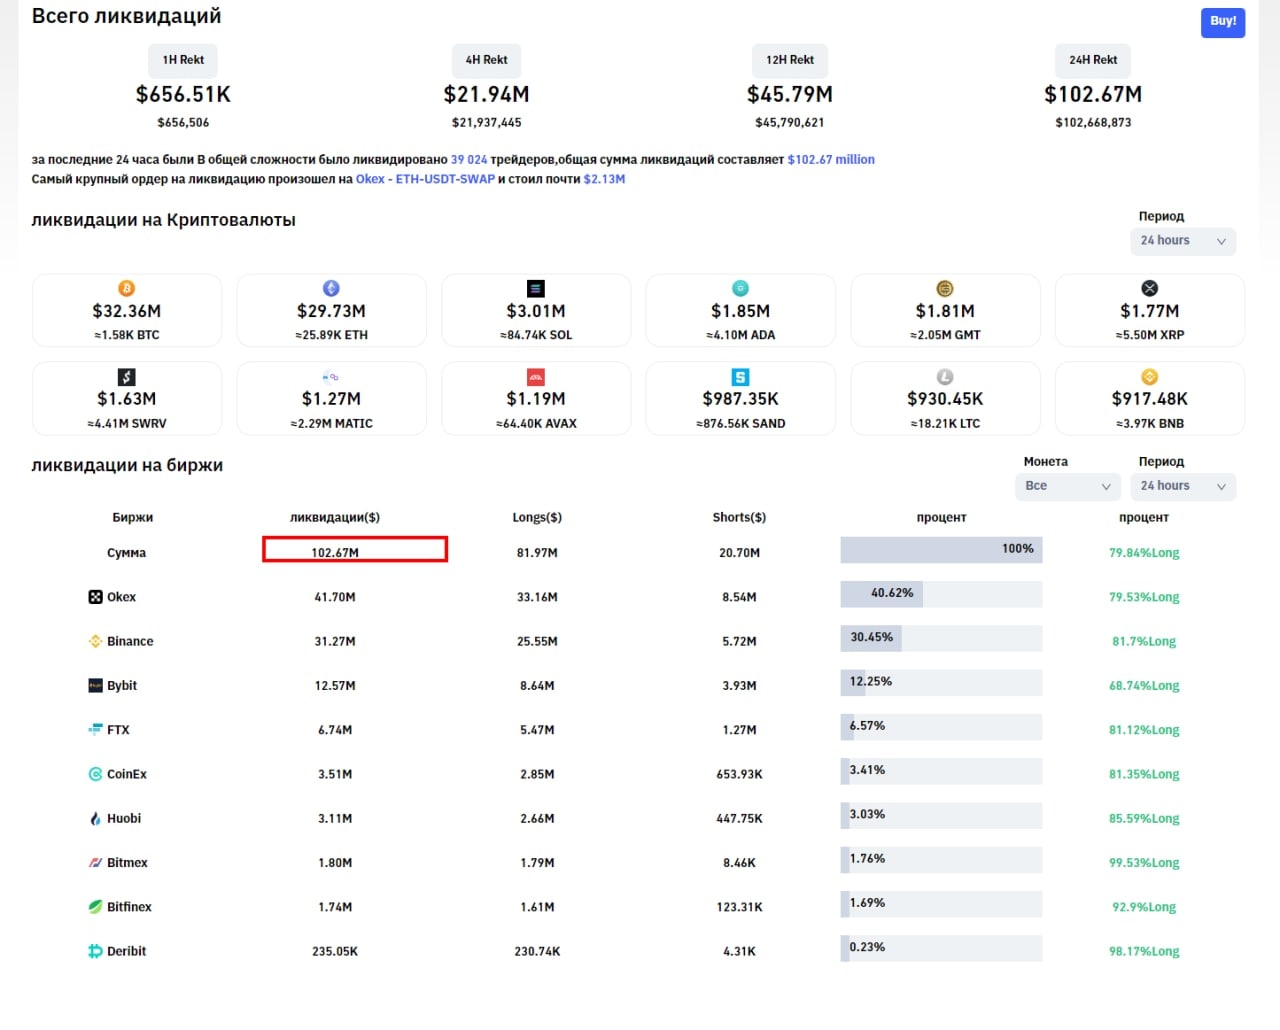Click Bitfinex liquidations value 1.74M
The height and width of the screenshot is (1030, 1280).
click(335, 907)
